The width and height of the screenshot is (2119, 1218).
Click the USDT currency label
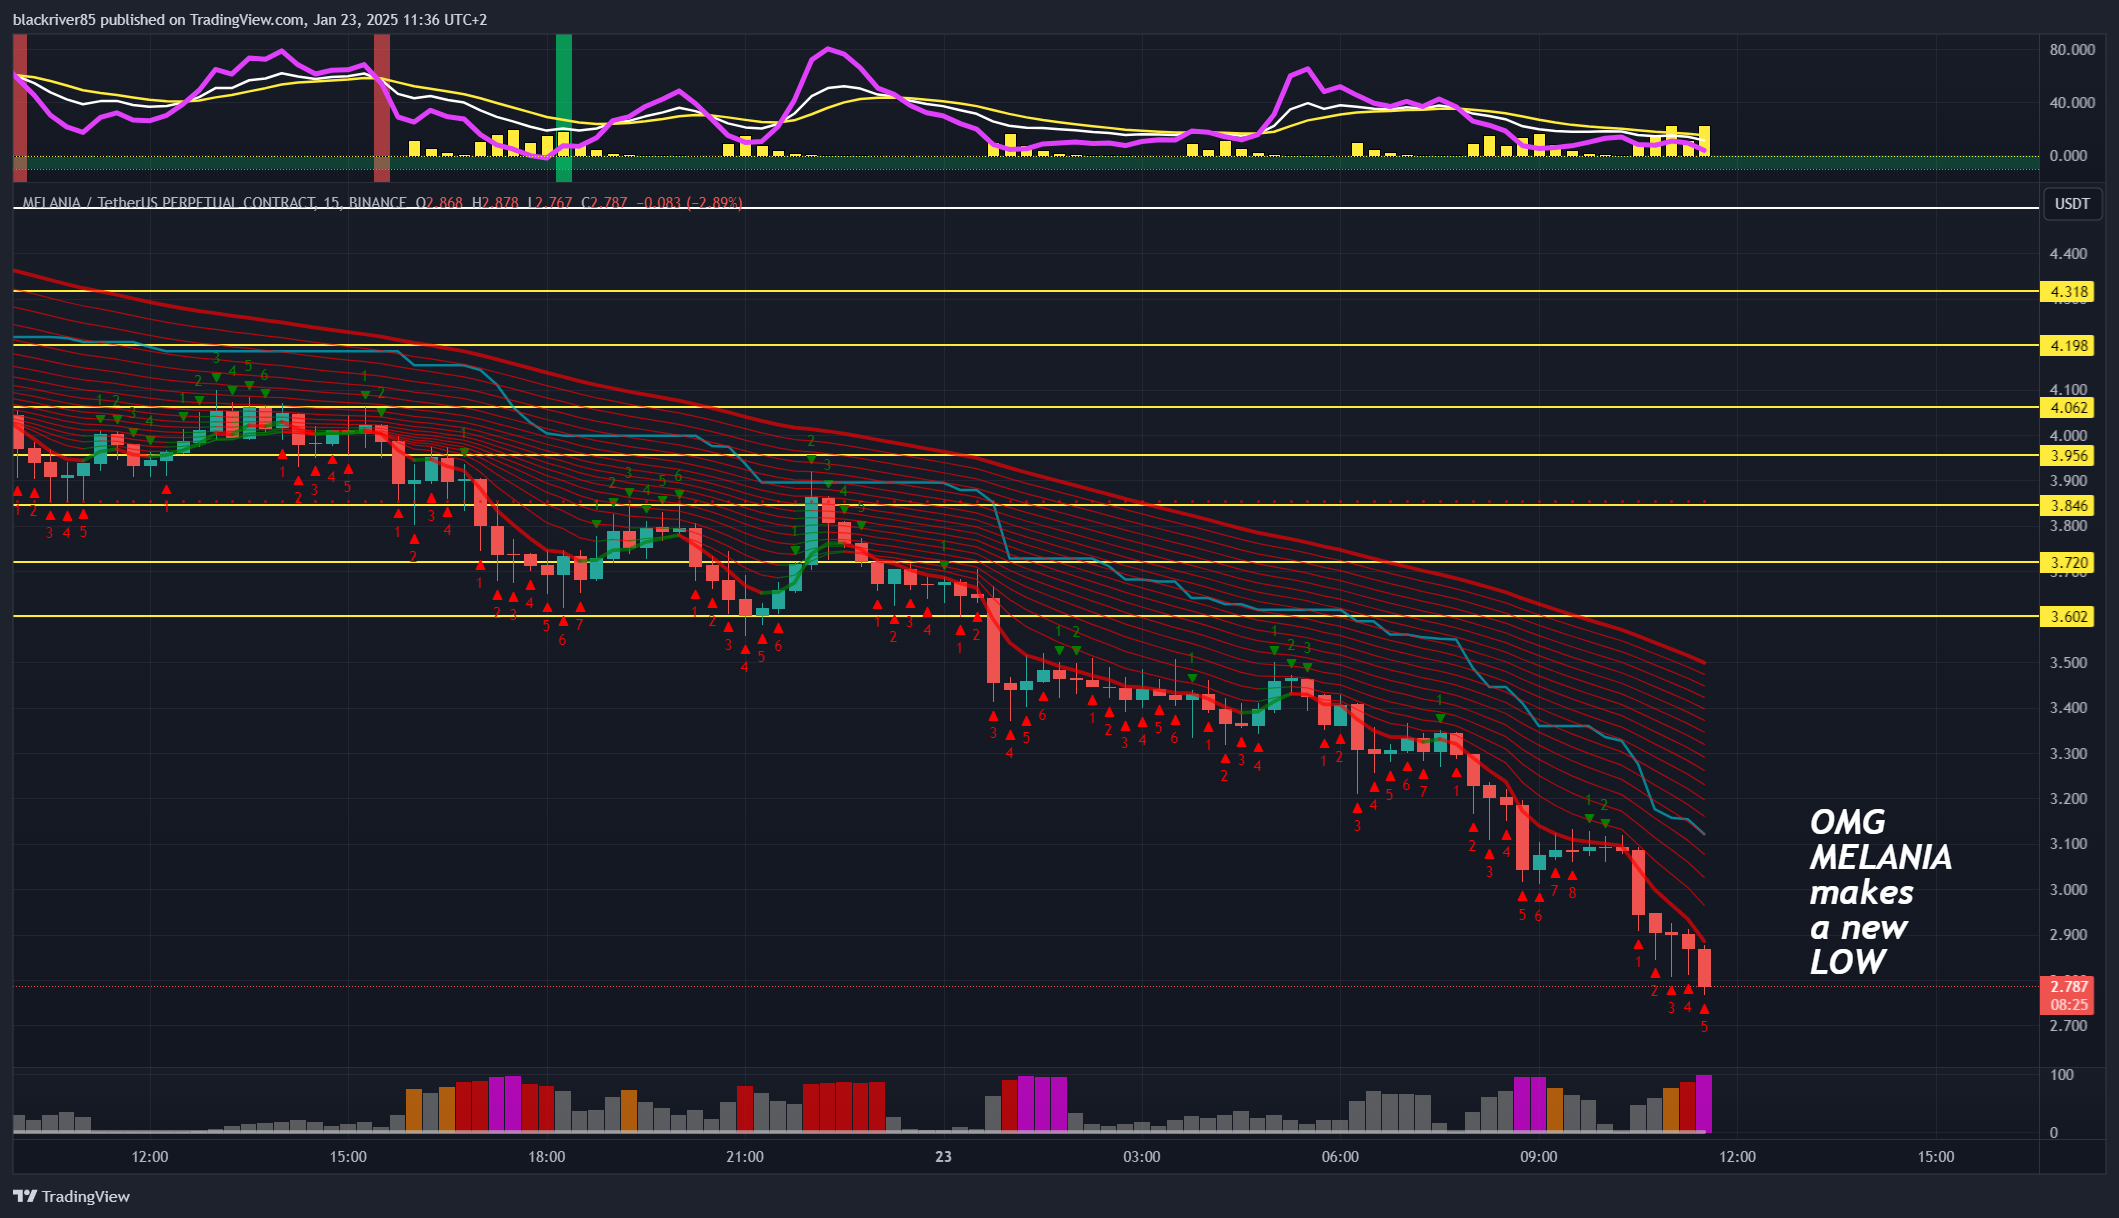(x=2072, y=203)
